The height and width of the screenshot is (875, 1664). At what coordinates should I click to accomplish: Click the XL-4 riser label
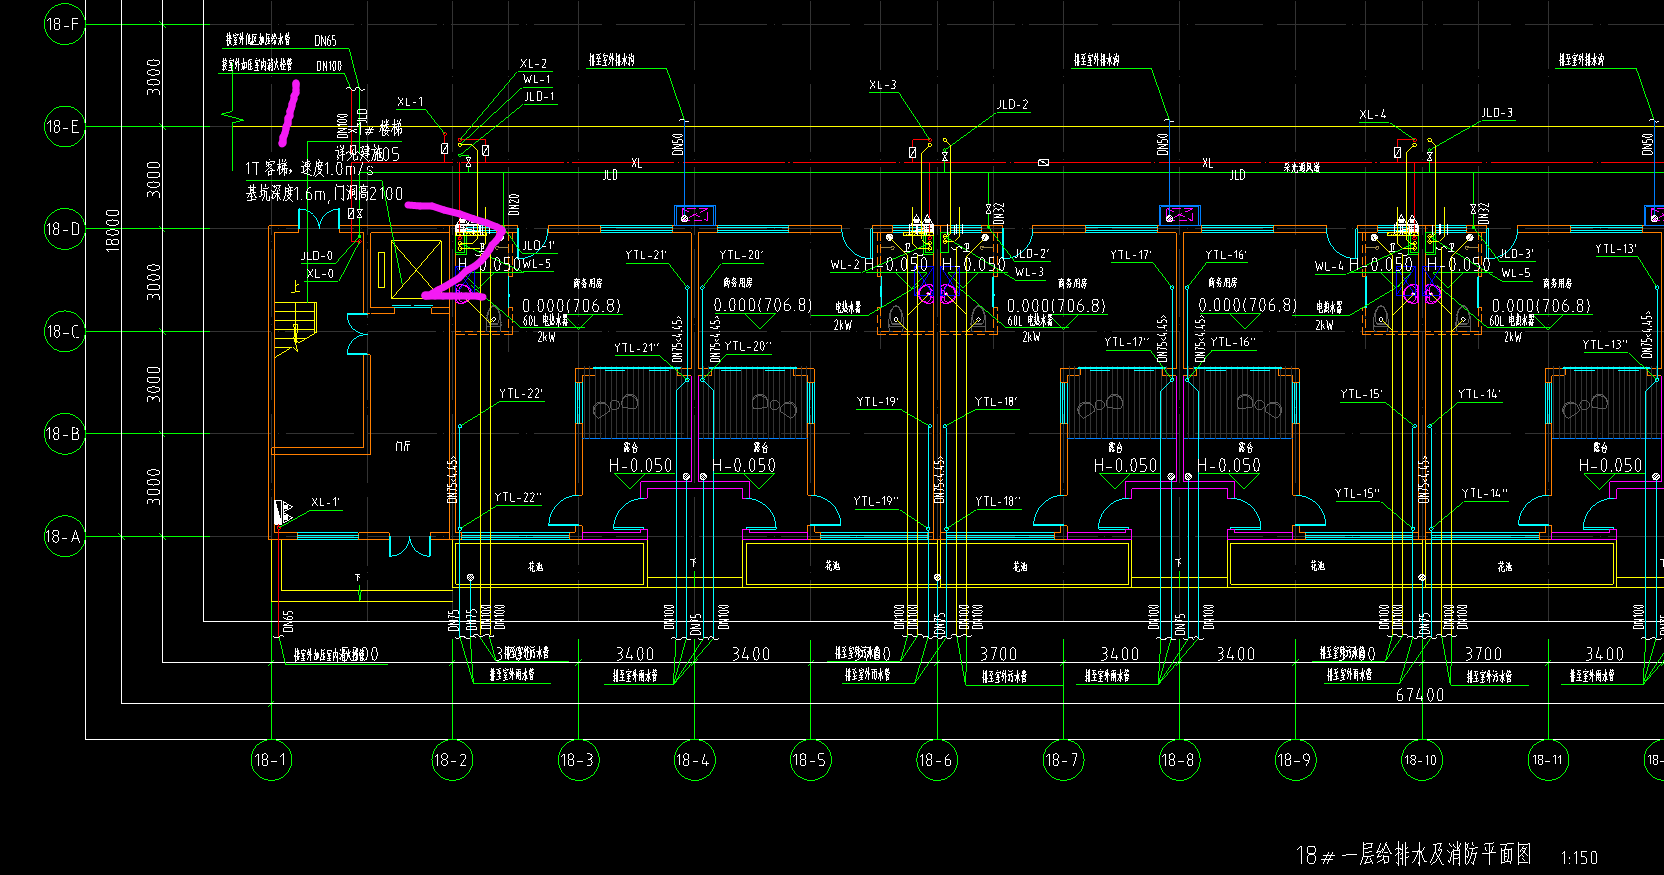[1373, 115]
